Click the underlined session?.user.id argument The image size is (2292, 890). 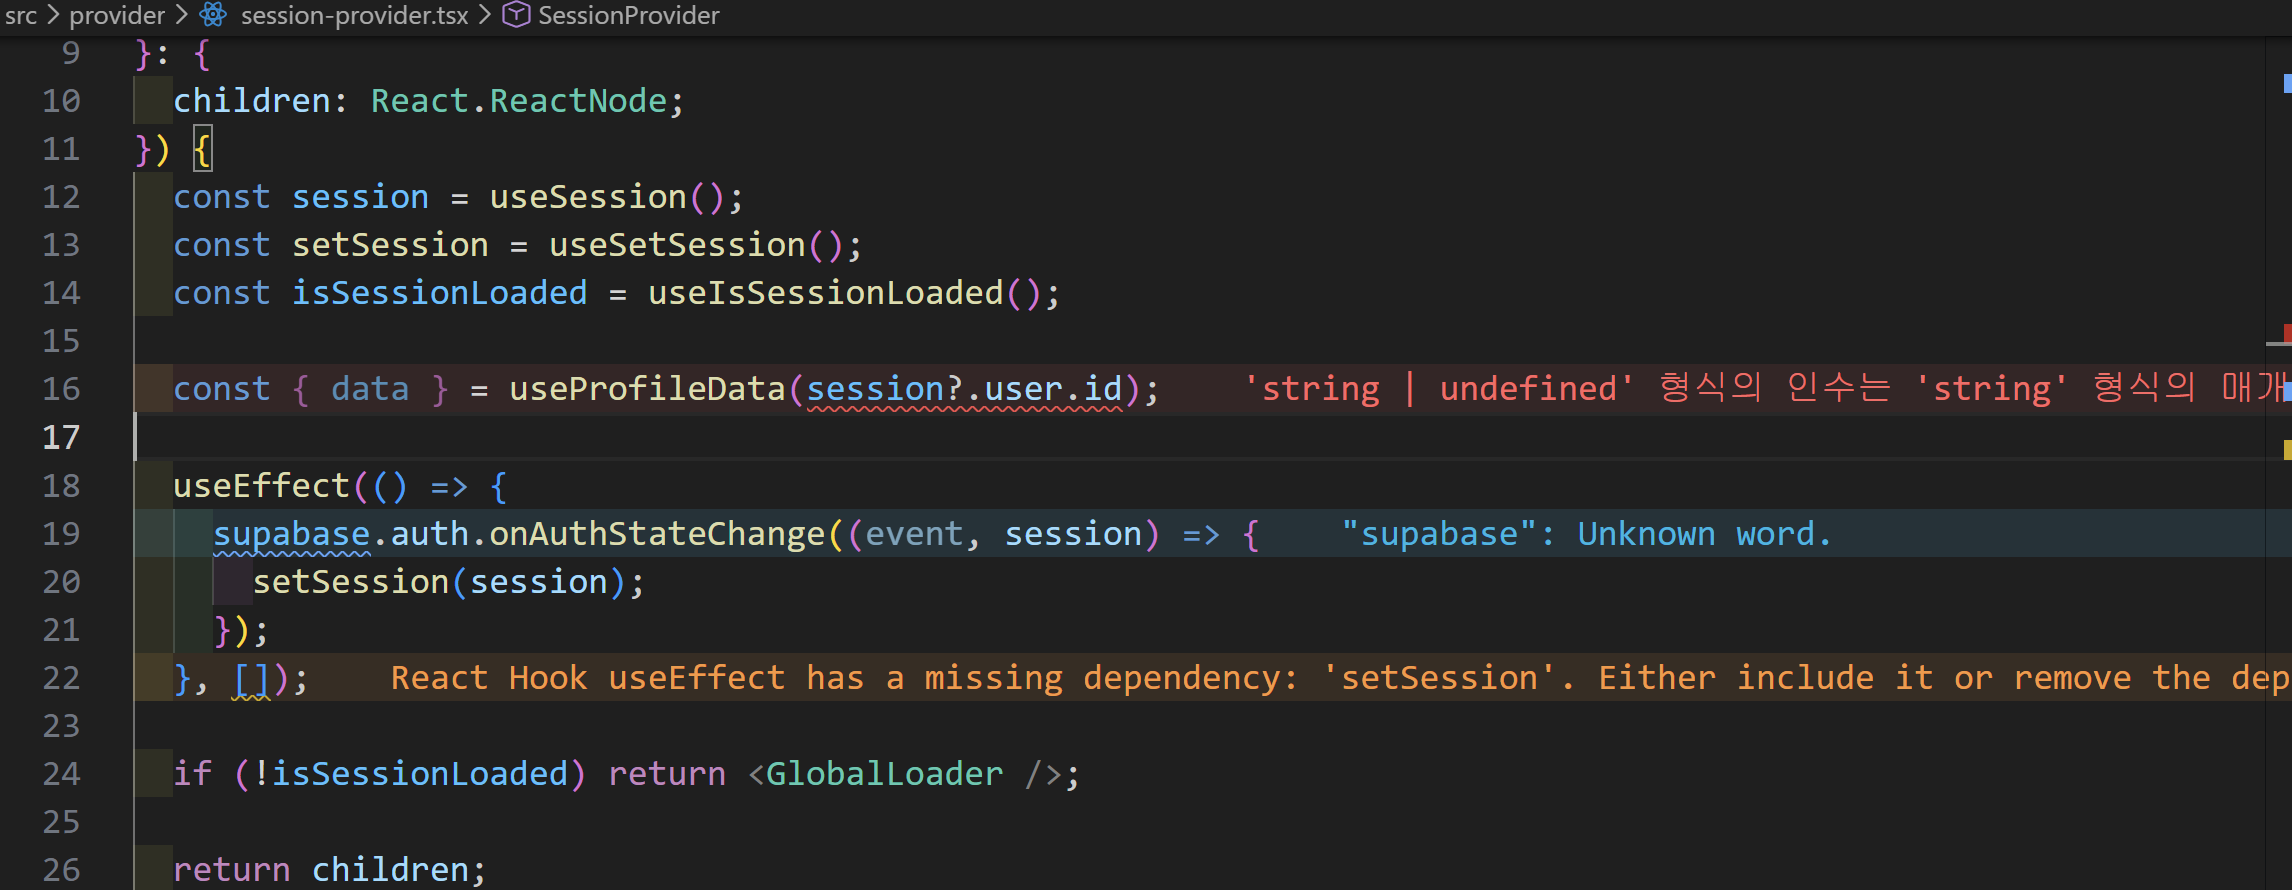(964, 389)
